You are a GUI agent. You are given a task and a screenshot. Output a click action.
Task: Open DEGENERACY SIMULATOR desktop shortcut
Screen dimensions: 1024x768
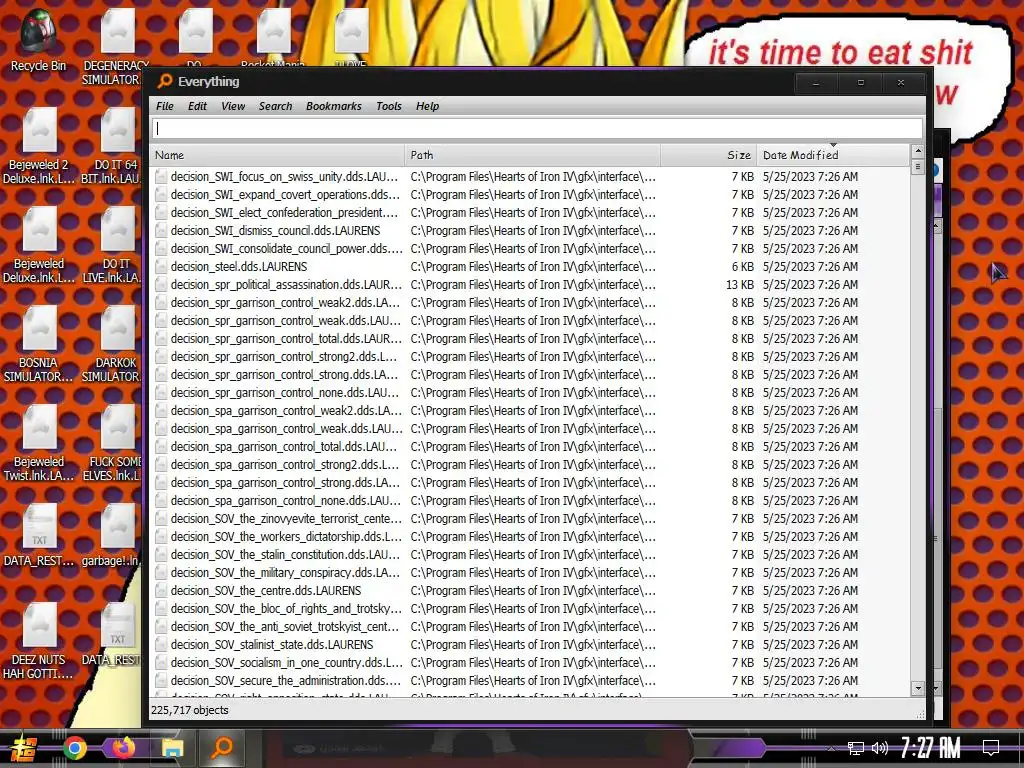click(x=115, y=46)
